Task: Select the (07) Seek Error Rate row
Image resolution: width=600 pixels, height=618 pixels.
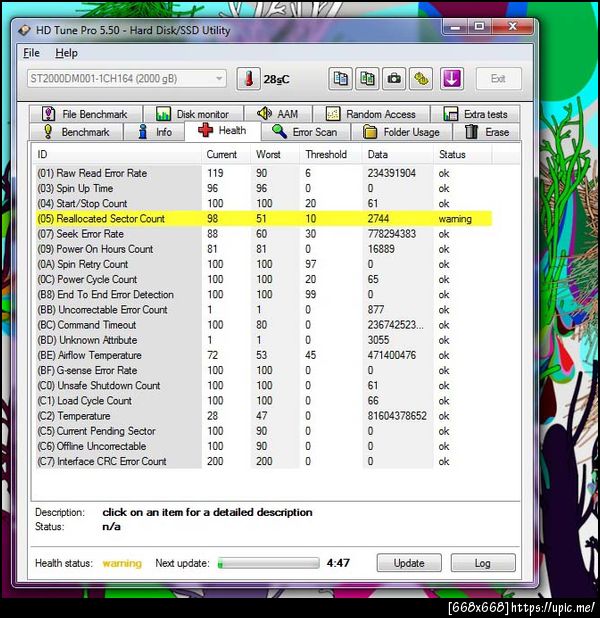Action: (x=263, y=234)
